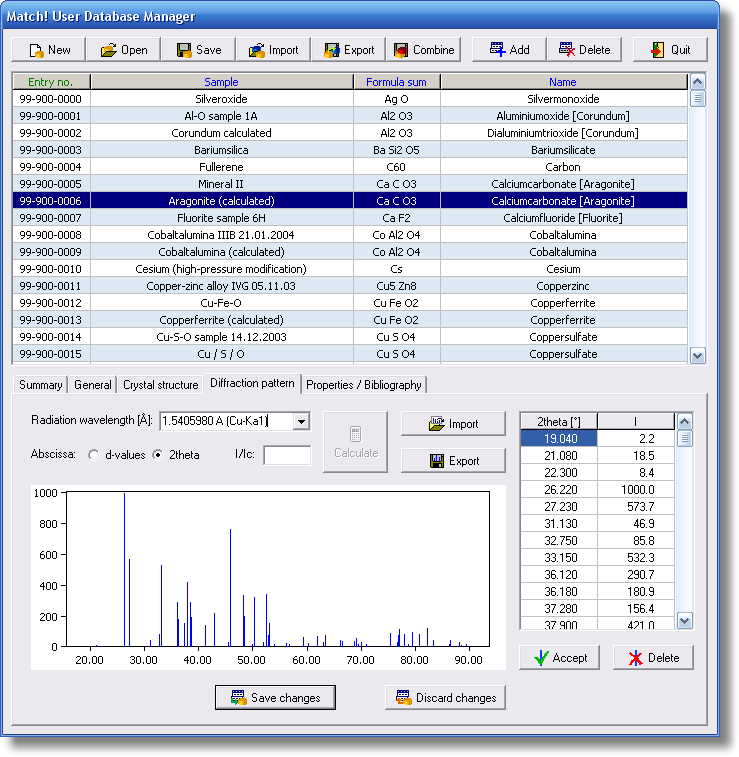Open the Radiation wavelength dropdown
The height and width of the screenshot is (757, 739).
(x=301, y=422)
